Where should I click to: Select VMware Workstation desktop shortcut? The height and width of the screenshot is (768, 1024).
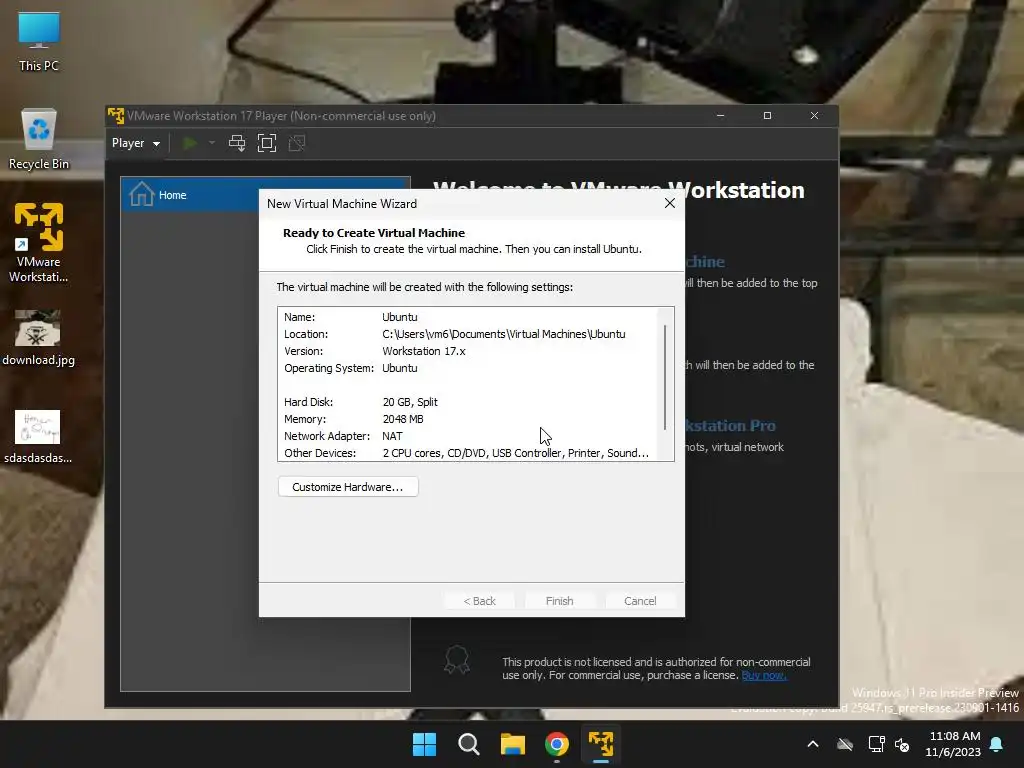point(39,243)
